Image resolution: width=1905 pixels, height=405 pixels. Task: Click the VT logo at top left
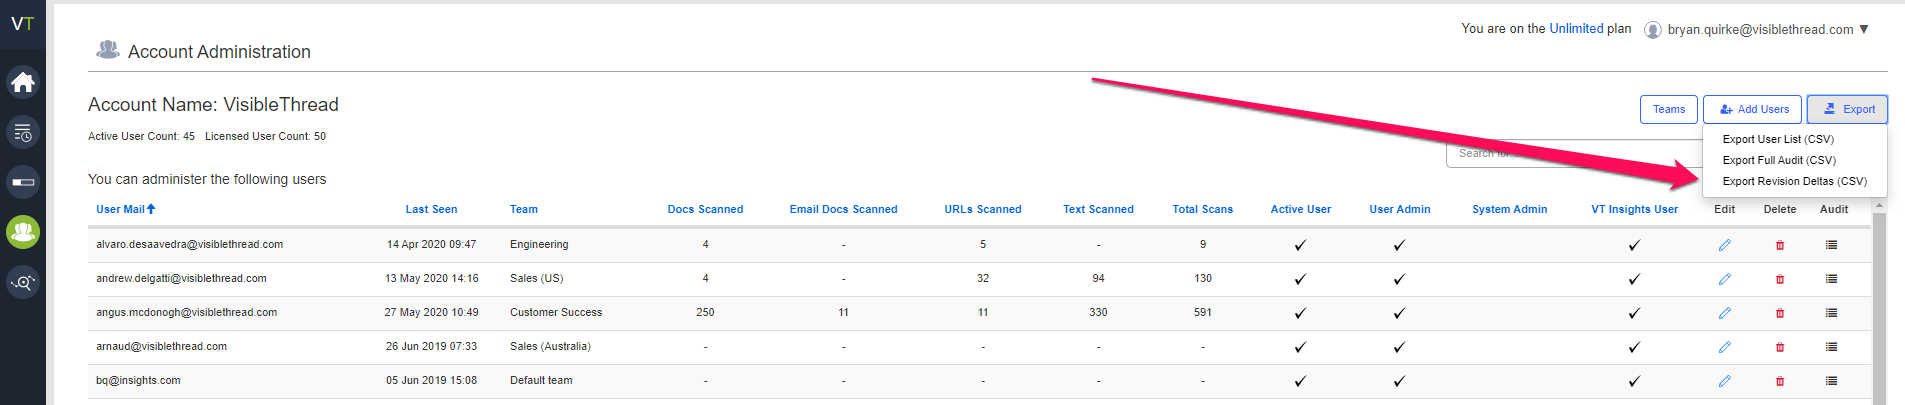click(x=22, y=23)
